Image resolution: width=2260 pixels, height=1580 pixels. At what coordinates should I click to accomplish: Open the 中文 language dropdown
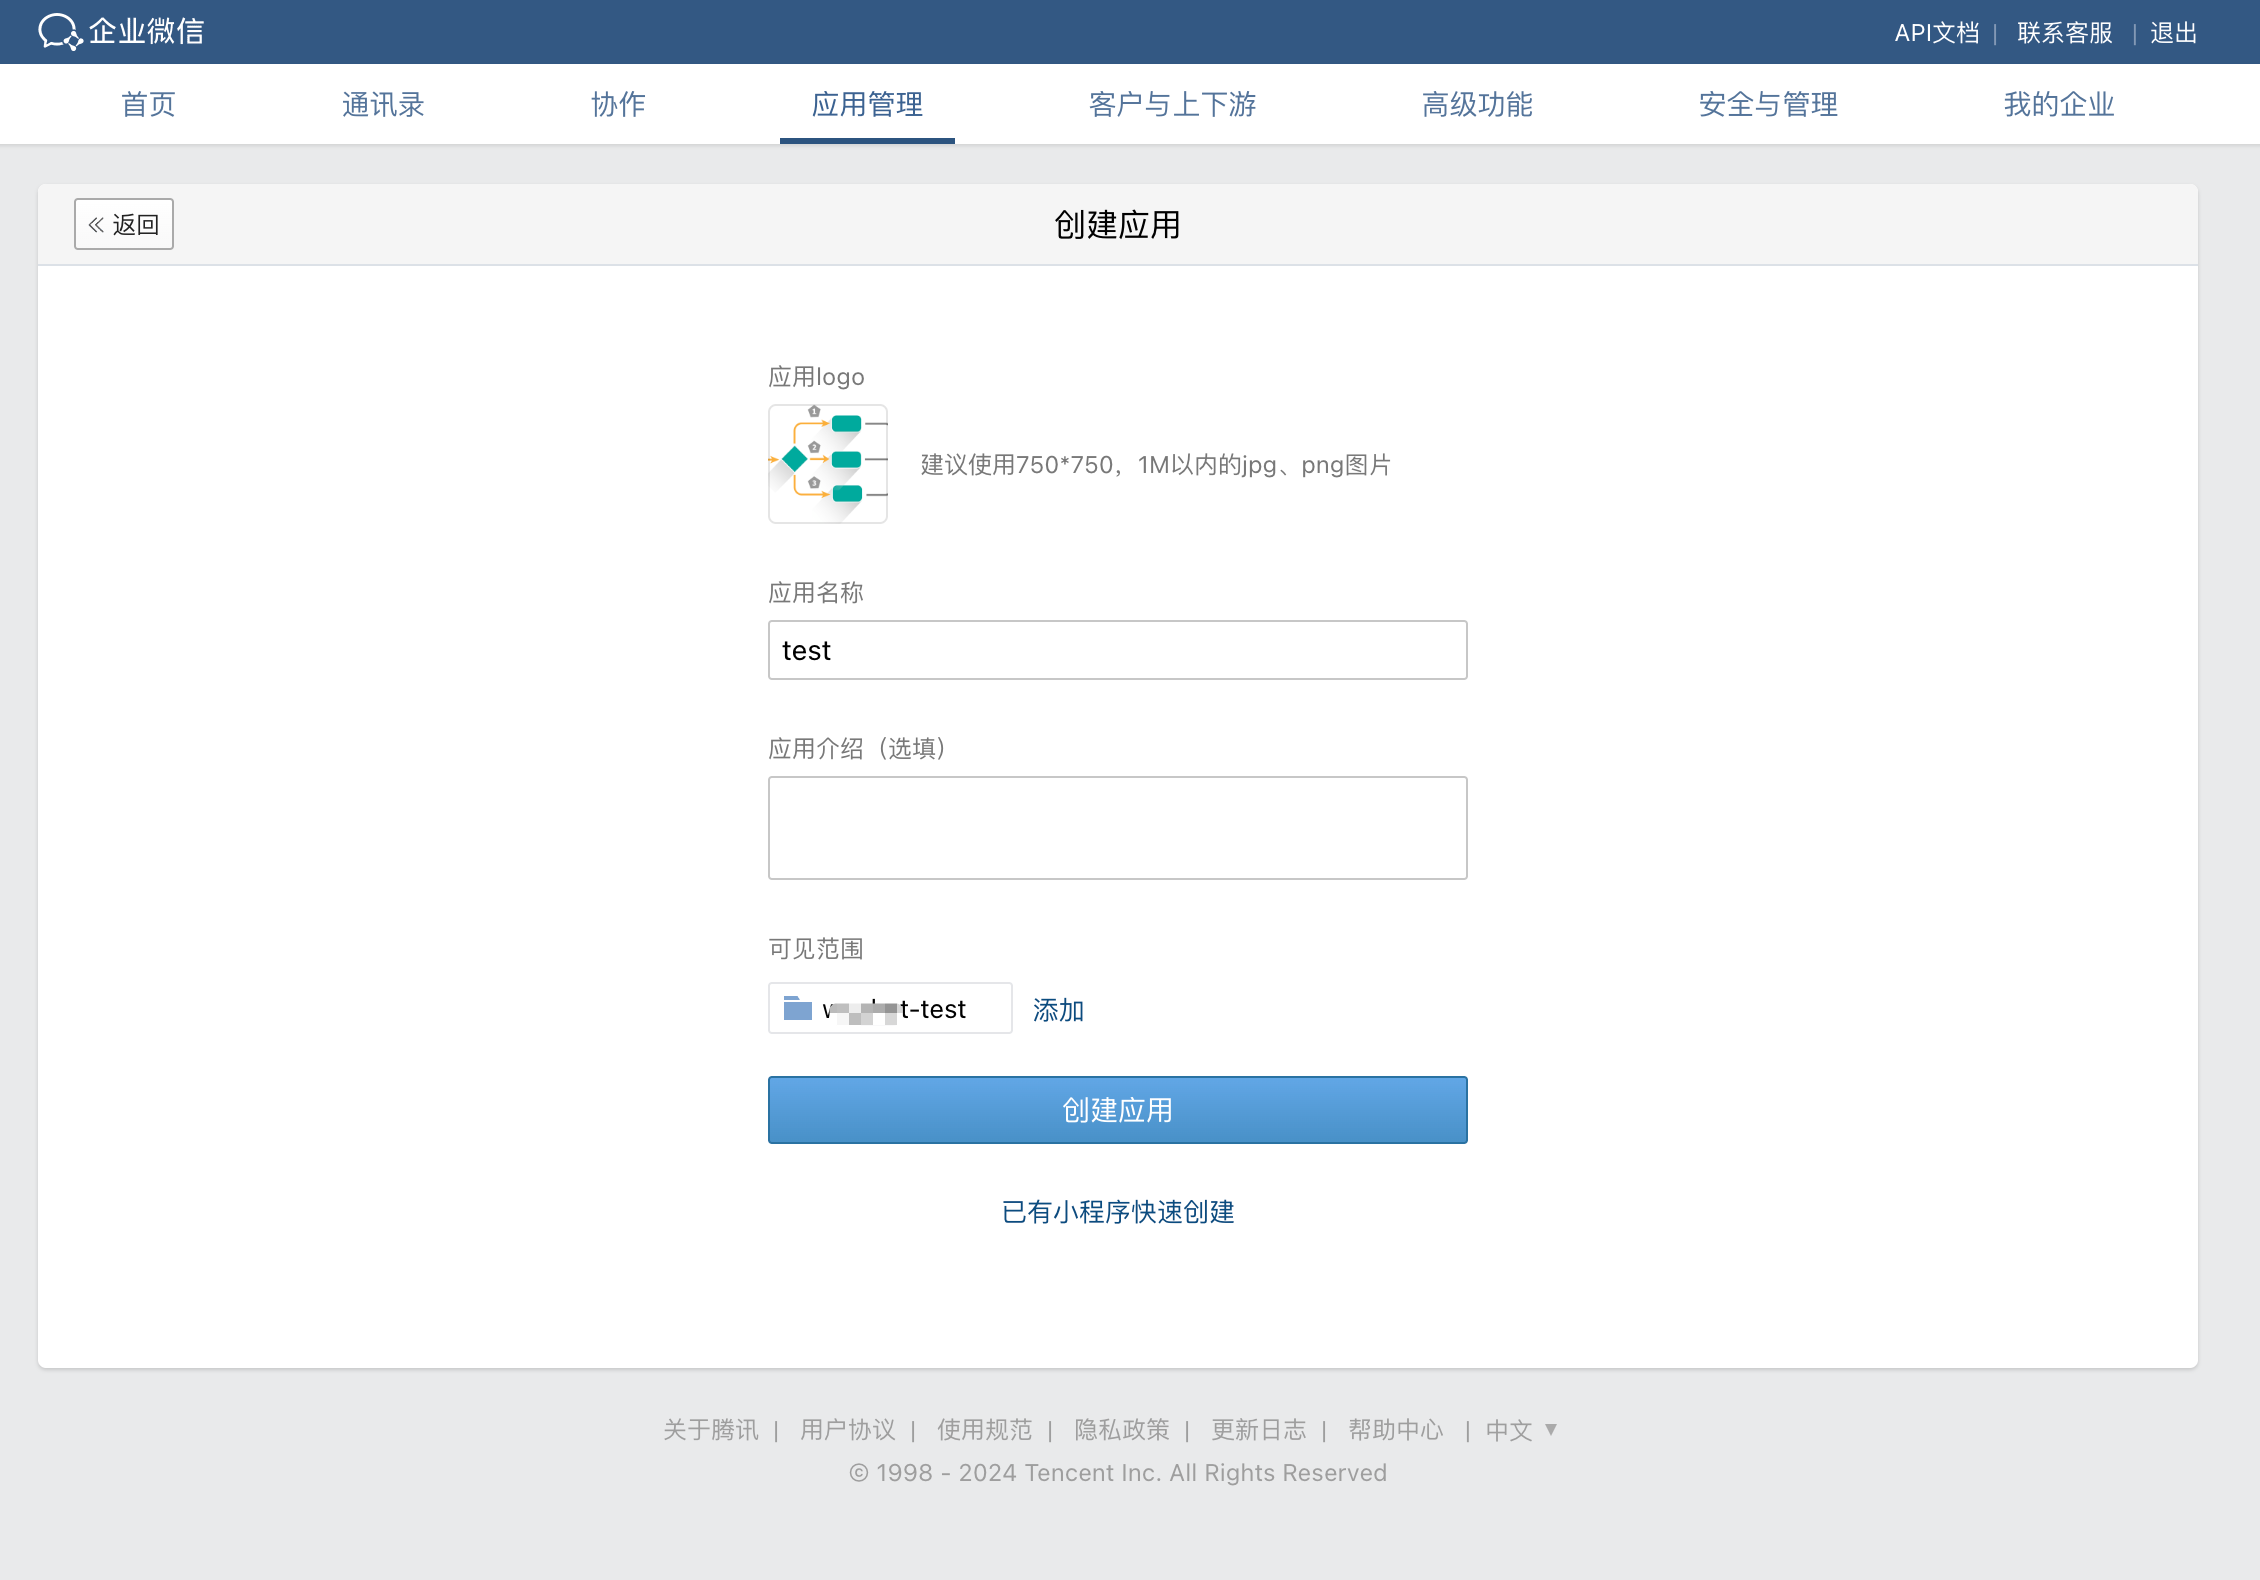point(1521,1430)
